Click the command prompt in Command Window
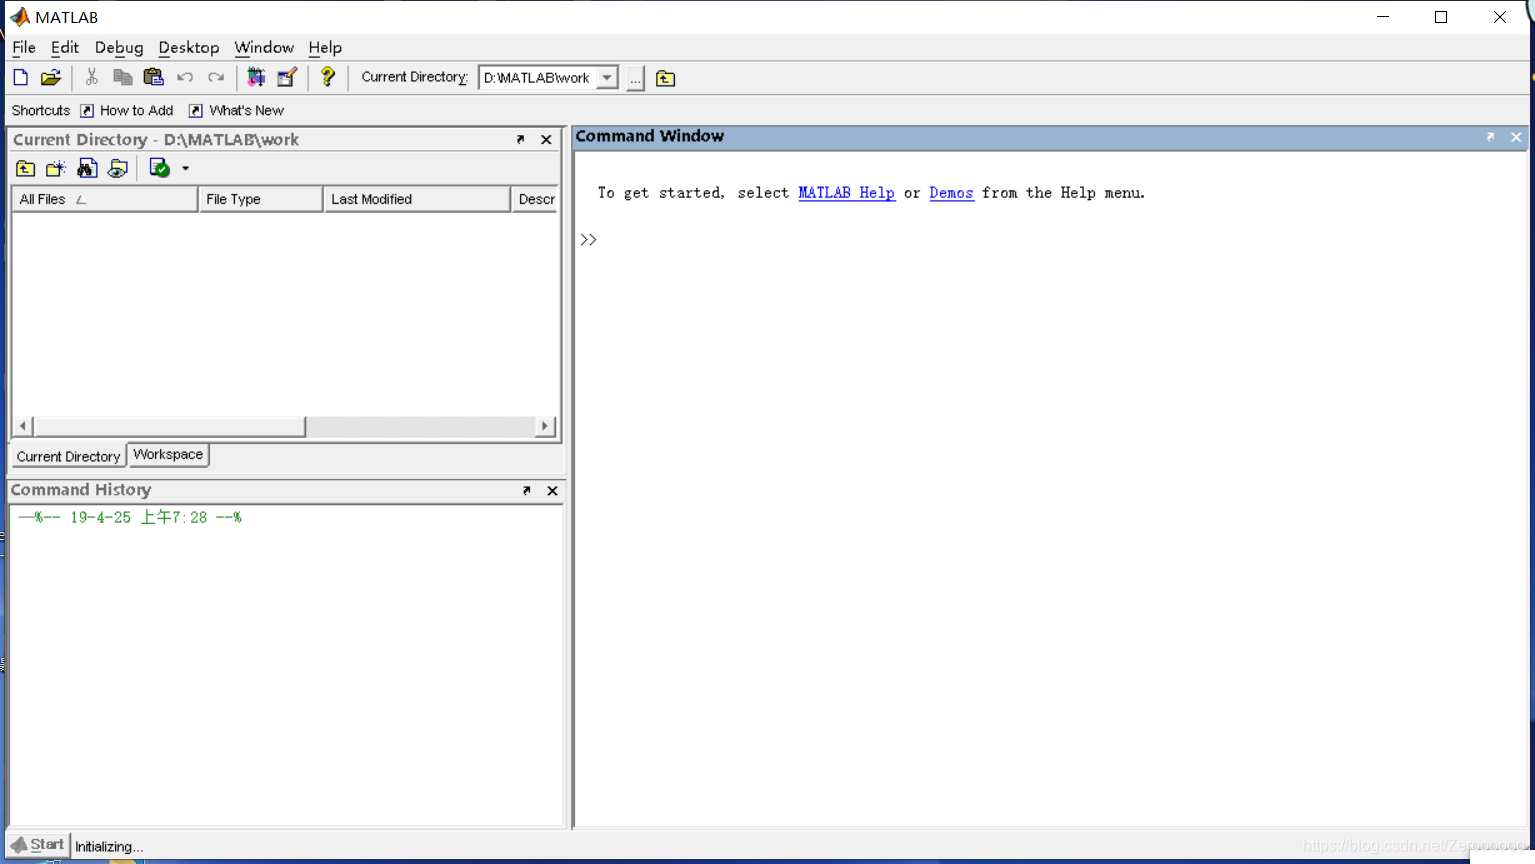The width and height of the screenshot is (1535, 864). (x=589, y=240)
